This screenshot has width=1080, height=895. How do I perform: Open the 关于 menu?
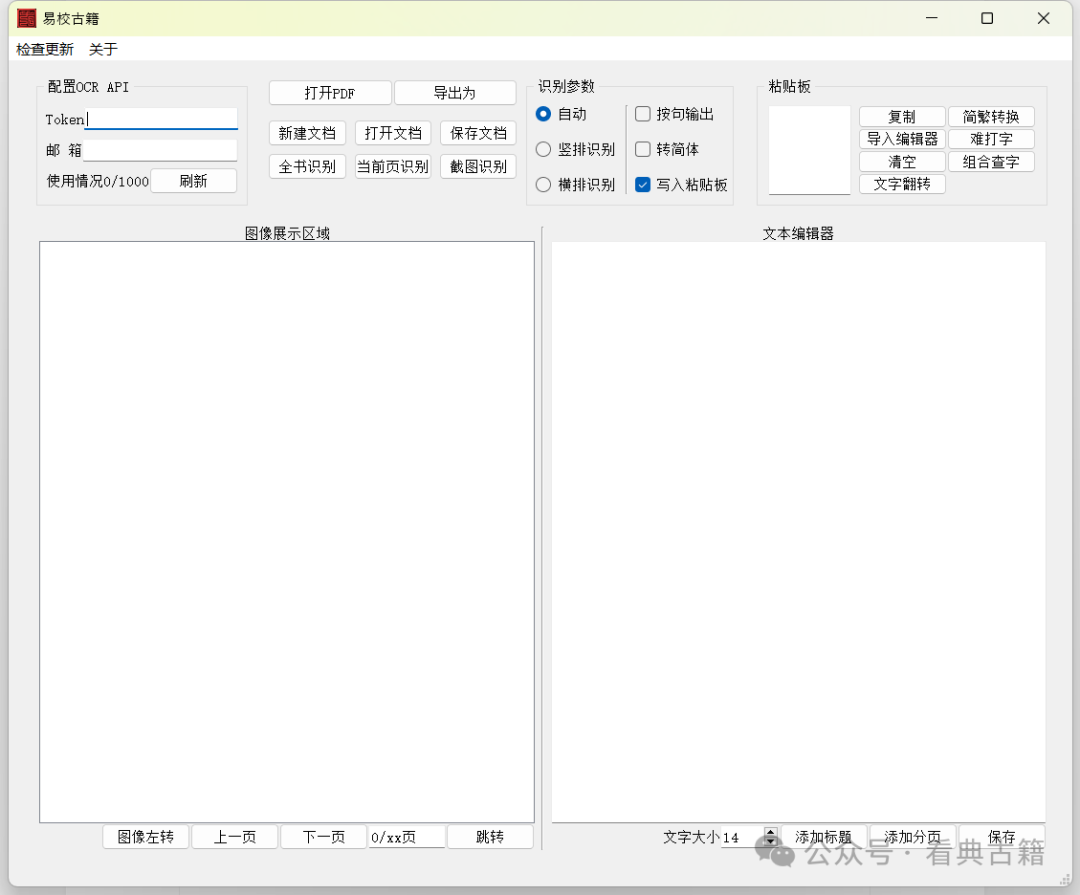pos(103,49)
